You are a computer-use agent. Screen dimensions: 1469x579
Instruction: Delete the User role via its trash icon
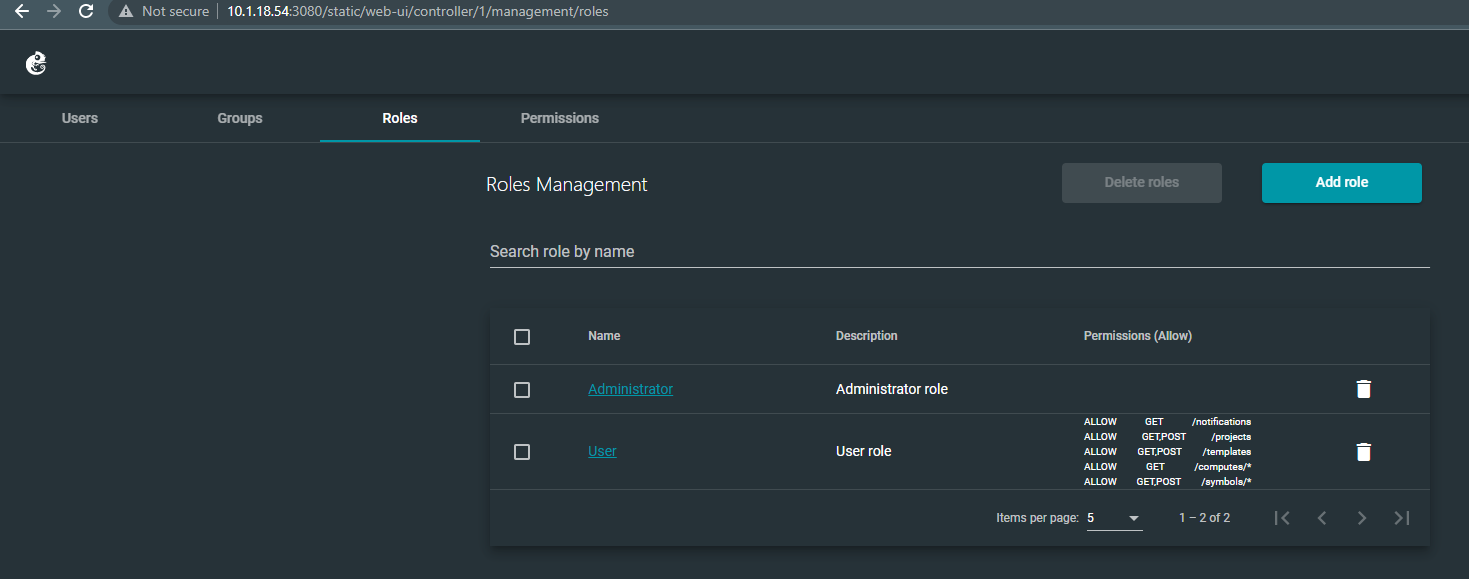[1364, 452]
